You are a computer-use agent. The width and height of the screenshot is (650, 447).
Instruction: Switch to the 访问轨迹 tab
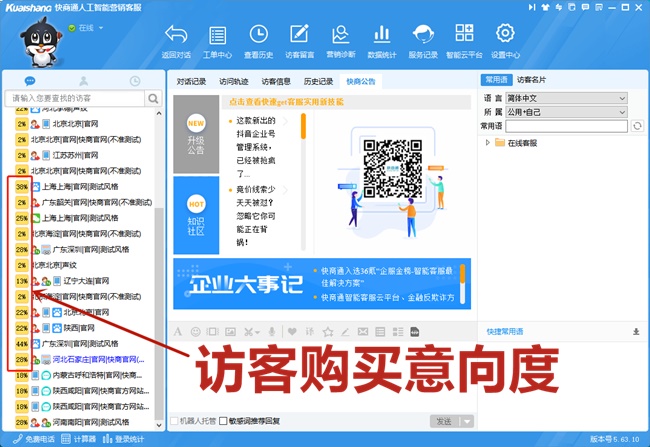233,81
